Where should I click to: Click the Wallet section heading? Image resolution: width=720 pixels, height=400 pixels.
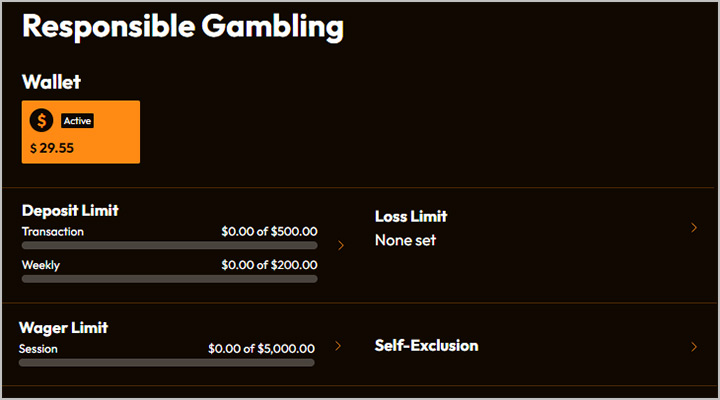click(51, 82)
